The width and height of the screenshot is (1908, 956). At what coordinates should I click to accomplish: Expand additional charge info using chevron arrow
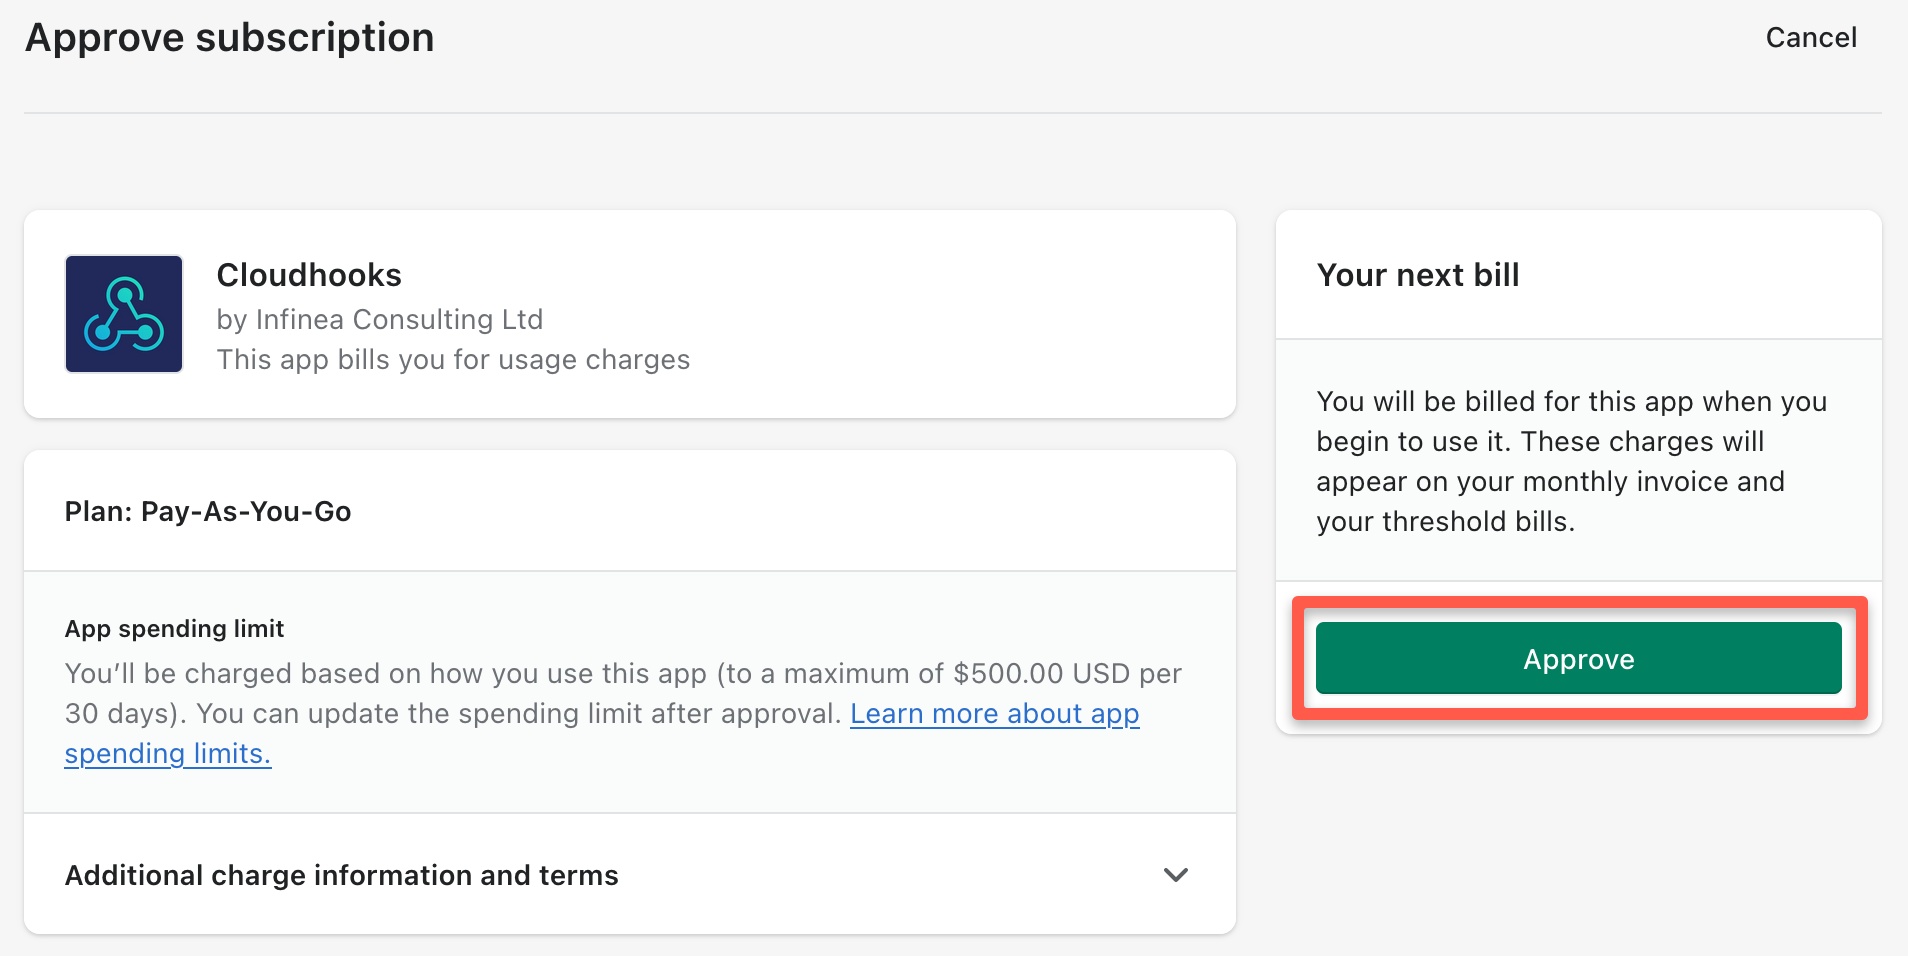tap(1176, 875)
